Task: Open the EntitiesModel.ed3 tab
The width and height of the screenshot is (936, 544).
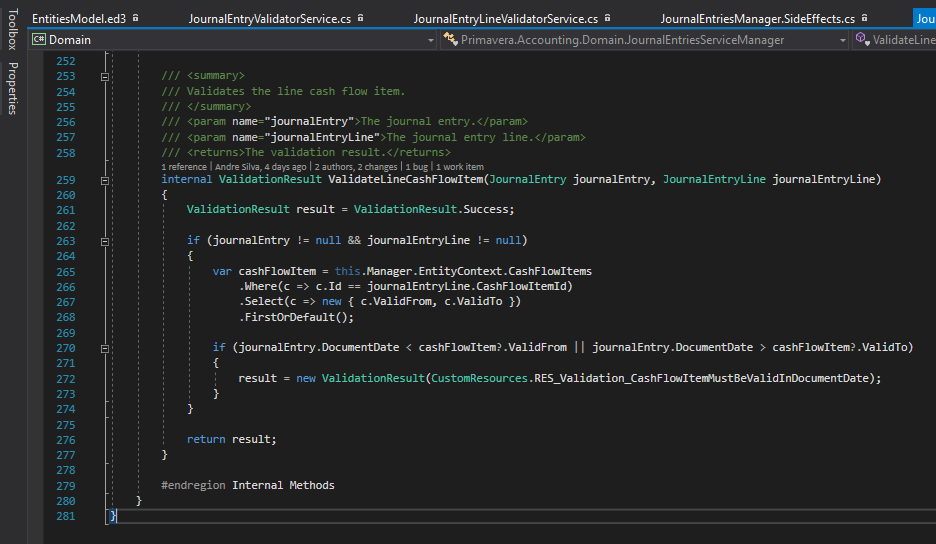Action: point(79,19)
